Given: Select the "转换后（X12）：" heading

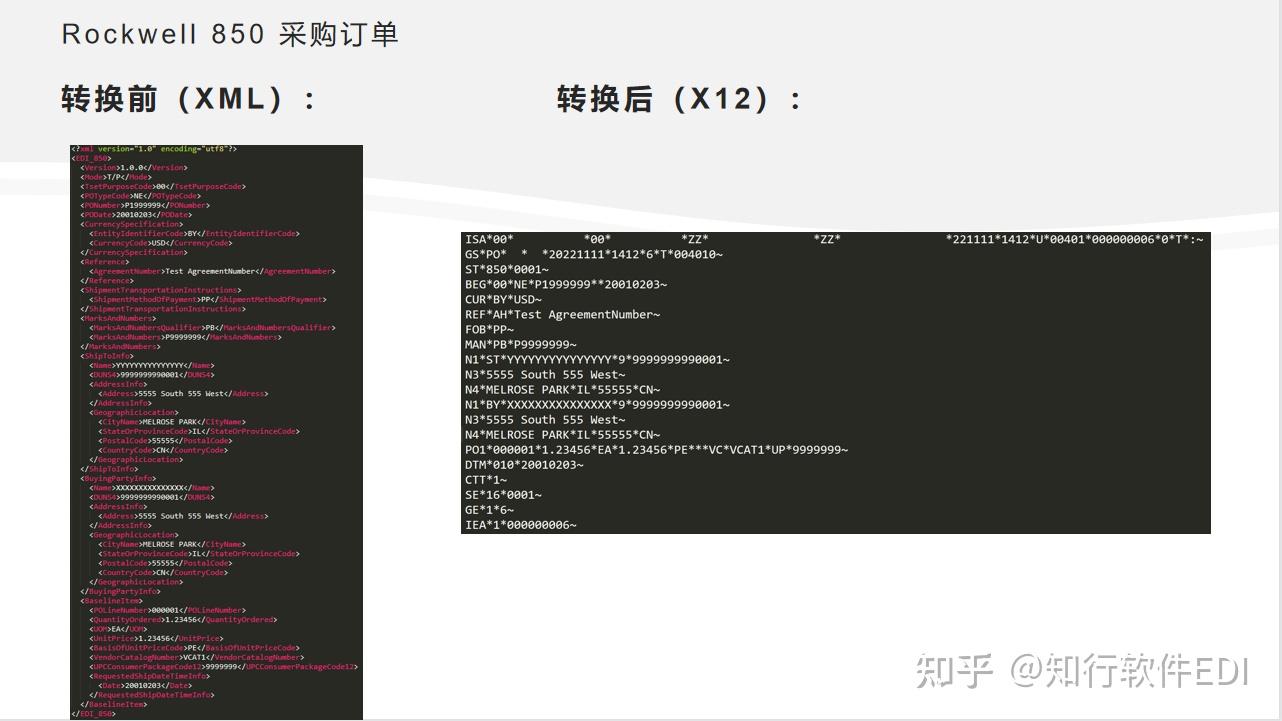Looking at the screenshot, I should pos(681,99).
